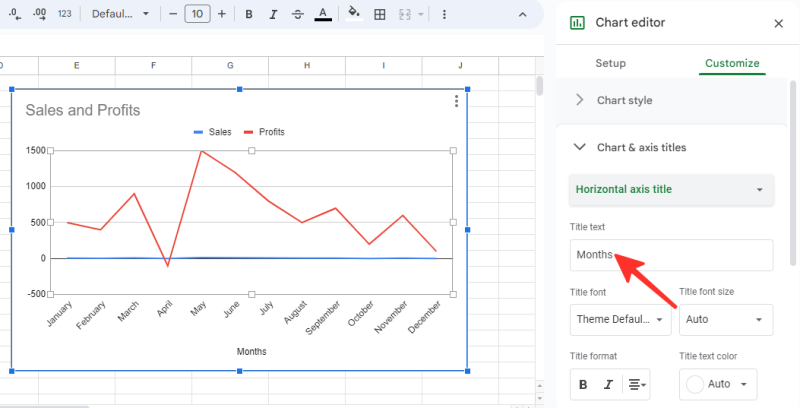Click the text color underlined A icon
This screenshot has width=800, height=408.
pyautogui.click(x=322, y=14)
